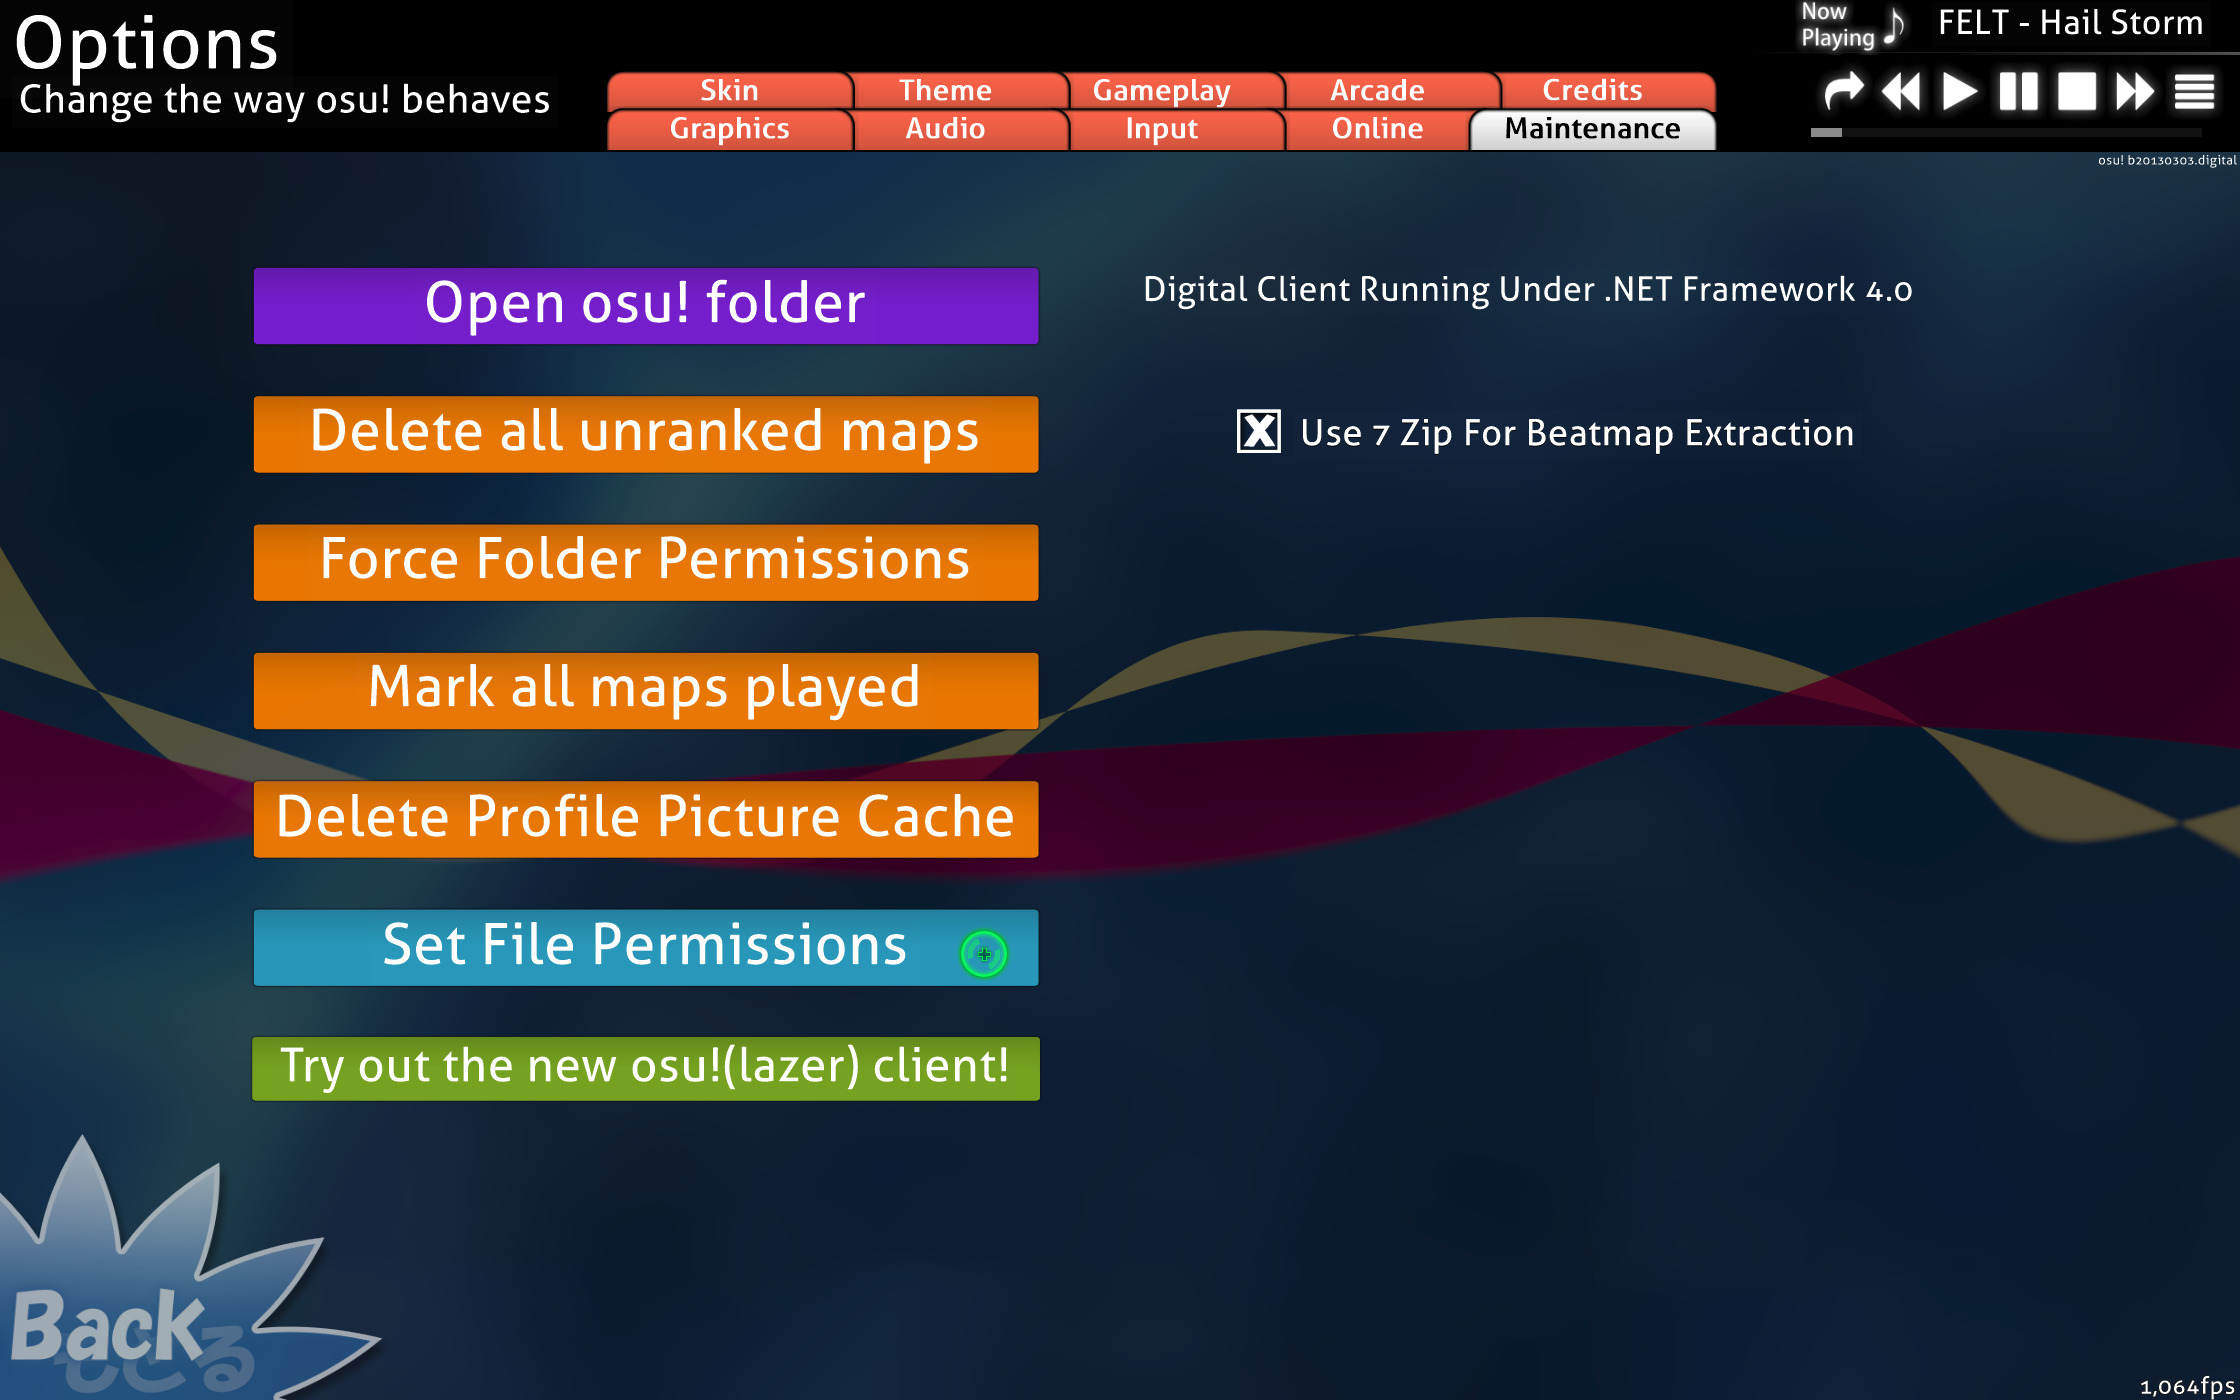This screenshot has height=1400, width=2240.
Task: Open the playlist menu icon
Action: pos(2194,92)
